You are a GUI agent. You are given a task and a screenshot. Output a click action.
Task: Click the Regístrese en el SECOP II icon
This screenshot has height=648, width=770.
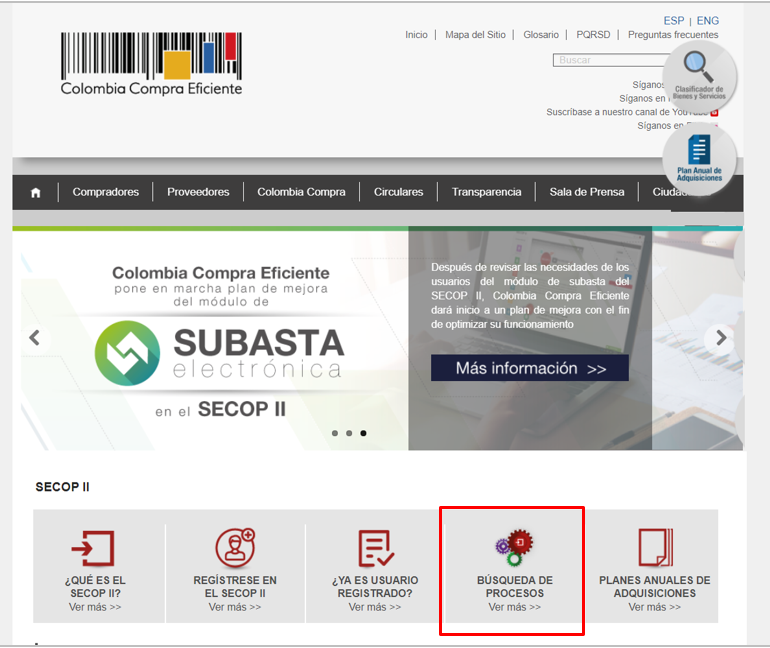pos(235,548)
